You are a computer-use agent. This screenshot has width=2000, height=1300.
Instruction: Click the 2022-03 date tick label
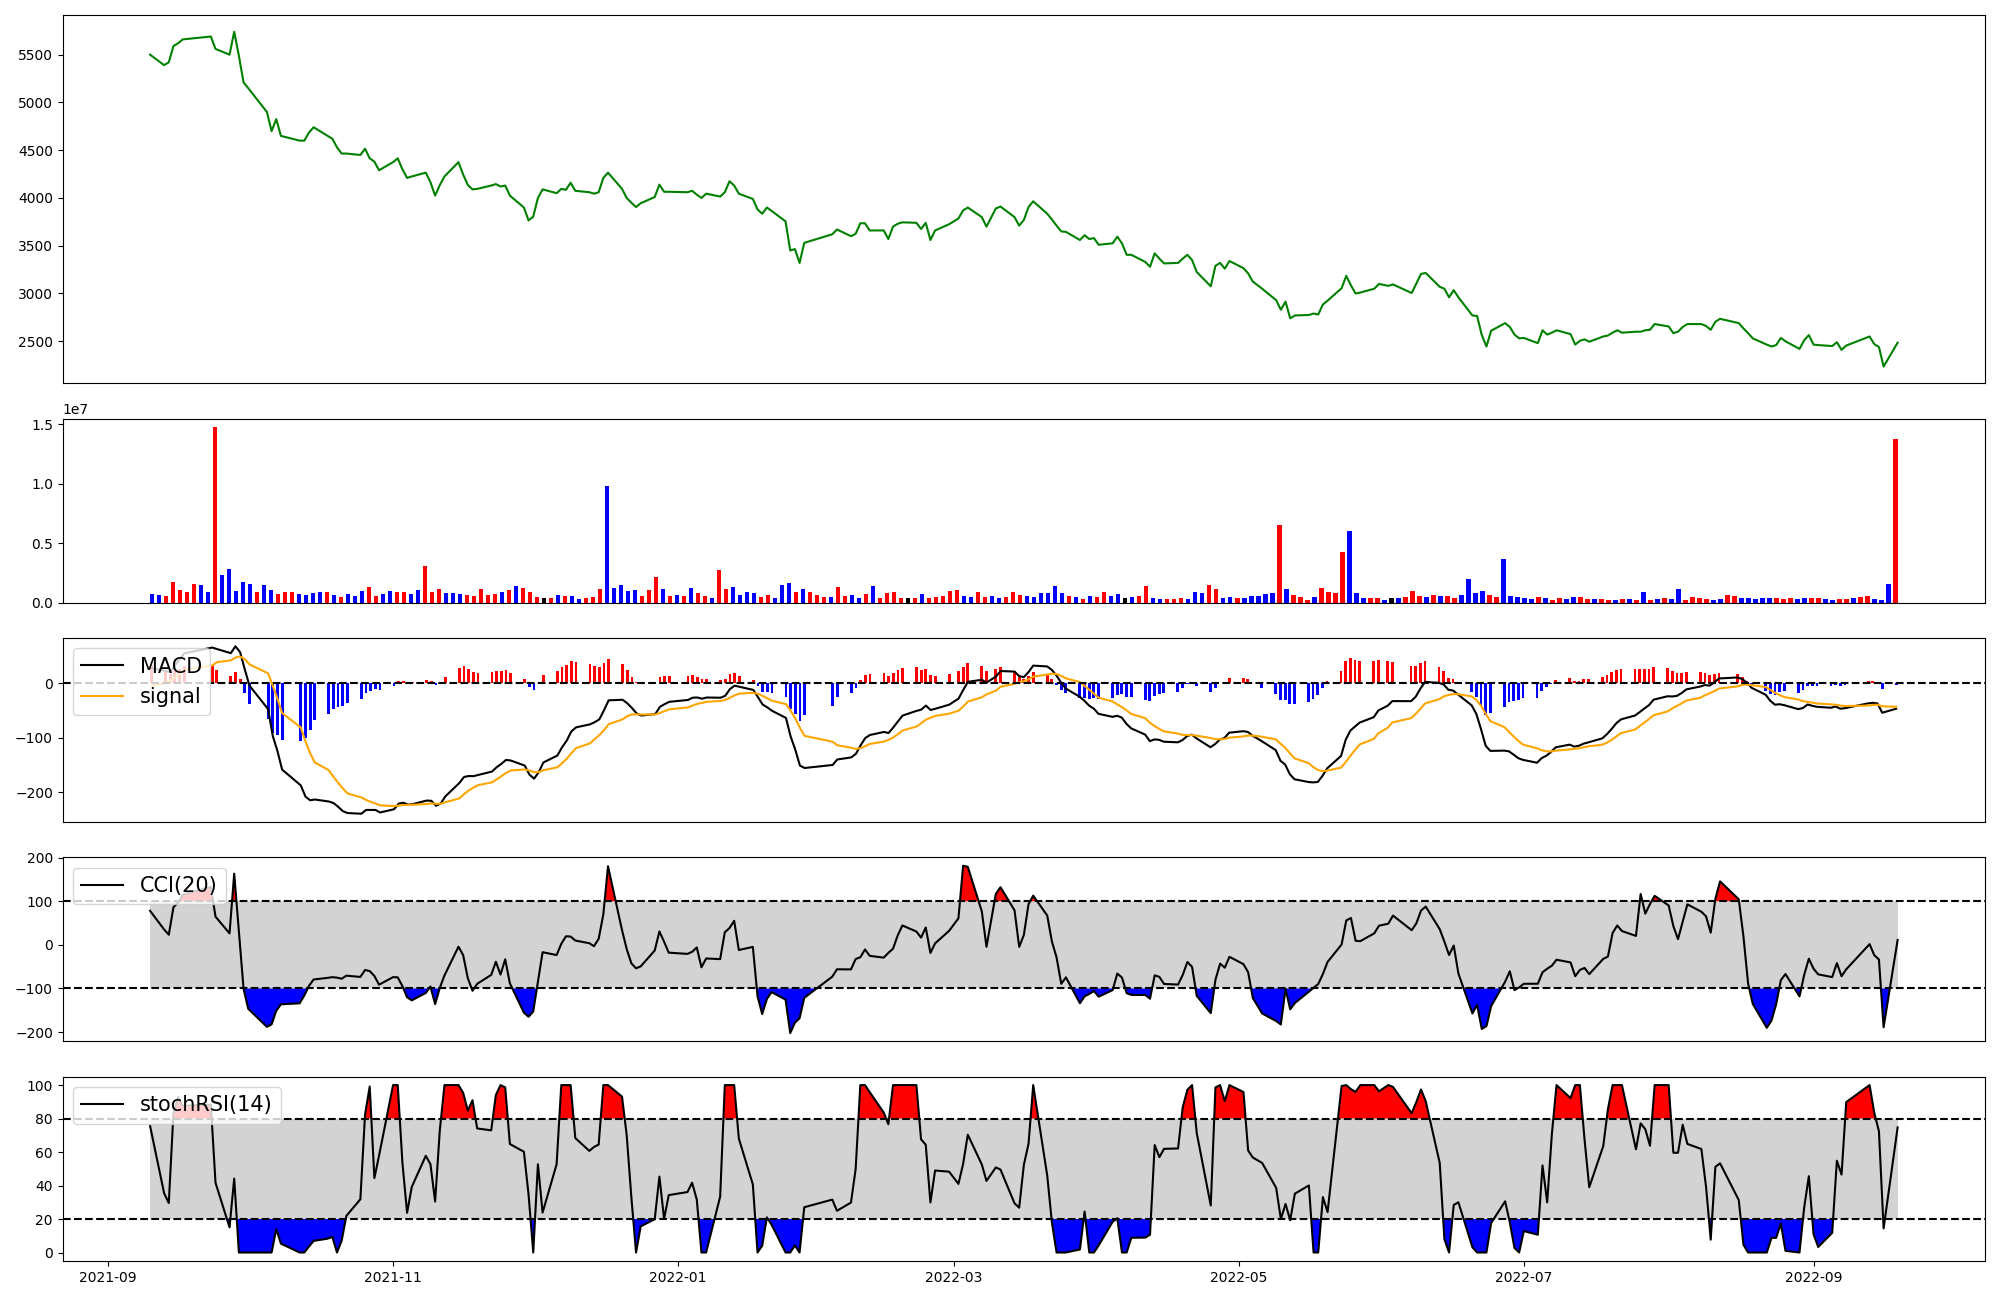tap(954, 1277)
